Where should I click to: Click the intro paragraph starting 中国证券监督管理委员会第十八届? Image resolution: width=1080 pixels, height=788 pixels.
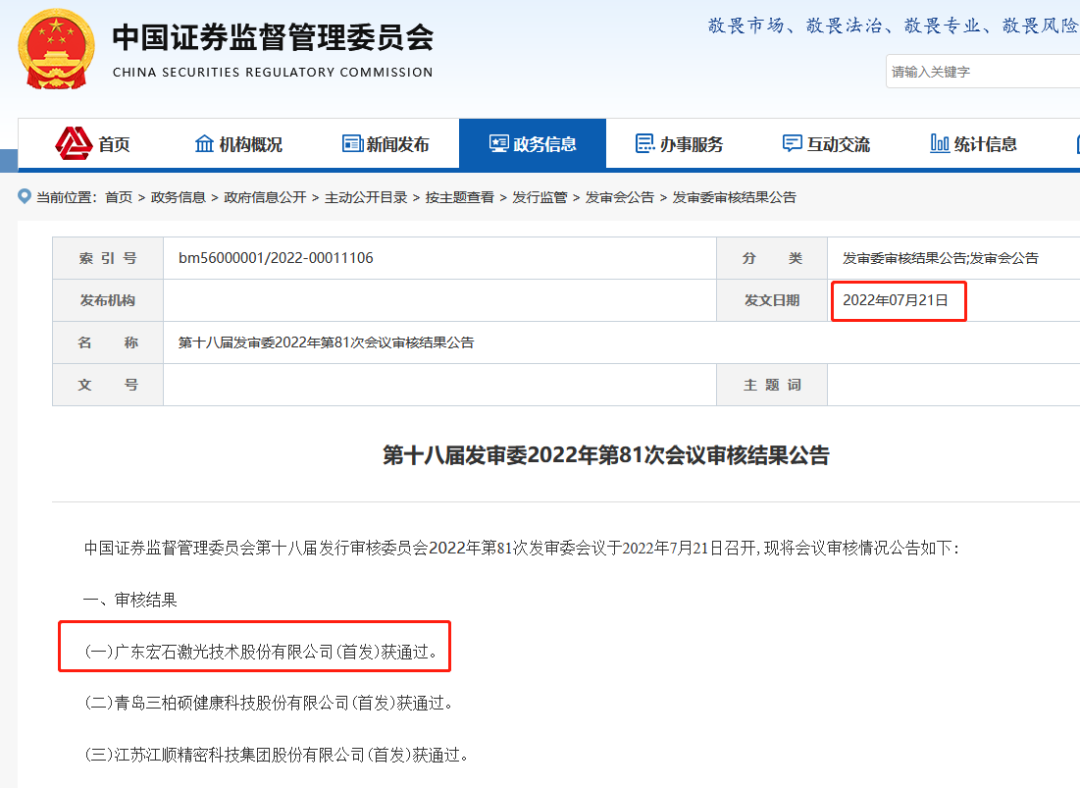coord(521,548)
